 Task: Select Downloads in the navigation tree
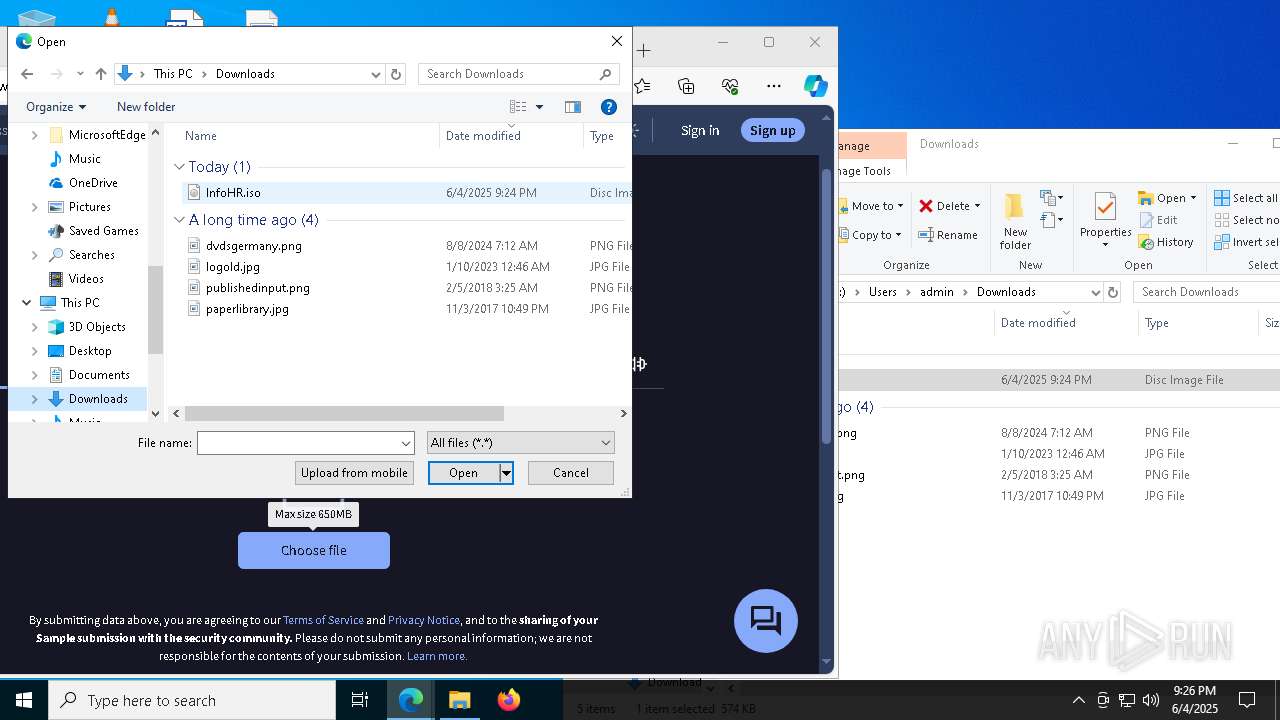click(98, 399)
